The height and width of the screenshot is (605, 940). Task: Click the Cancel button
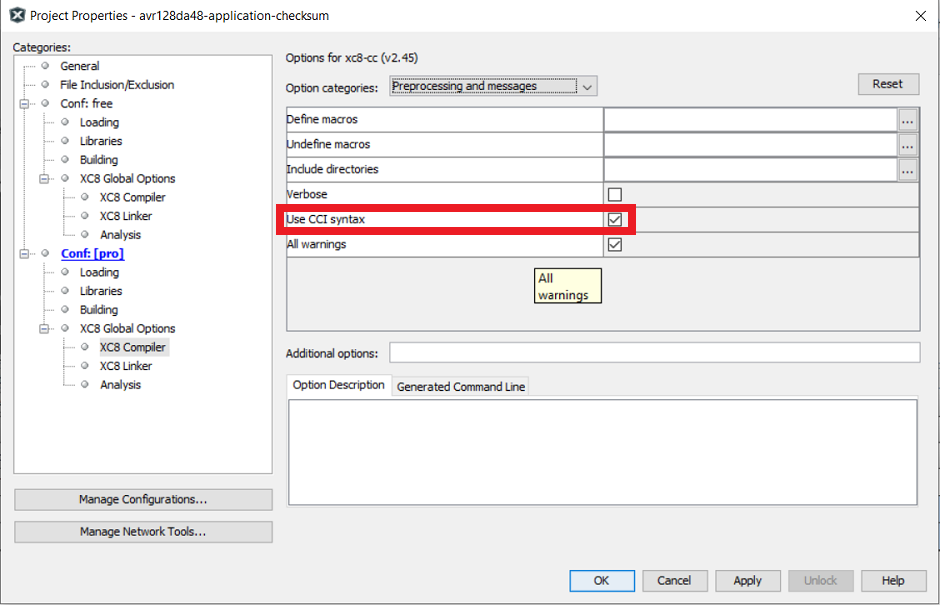pos(674,580)
